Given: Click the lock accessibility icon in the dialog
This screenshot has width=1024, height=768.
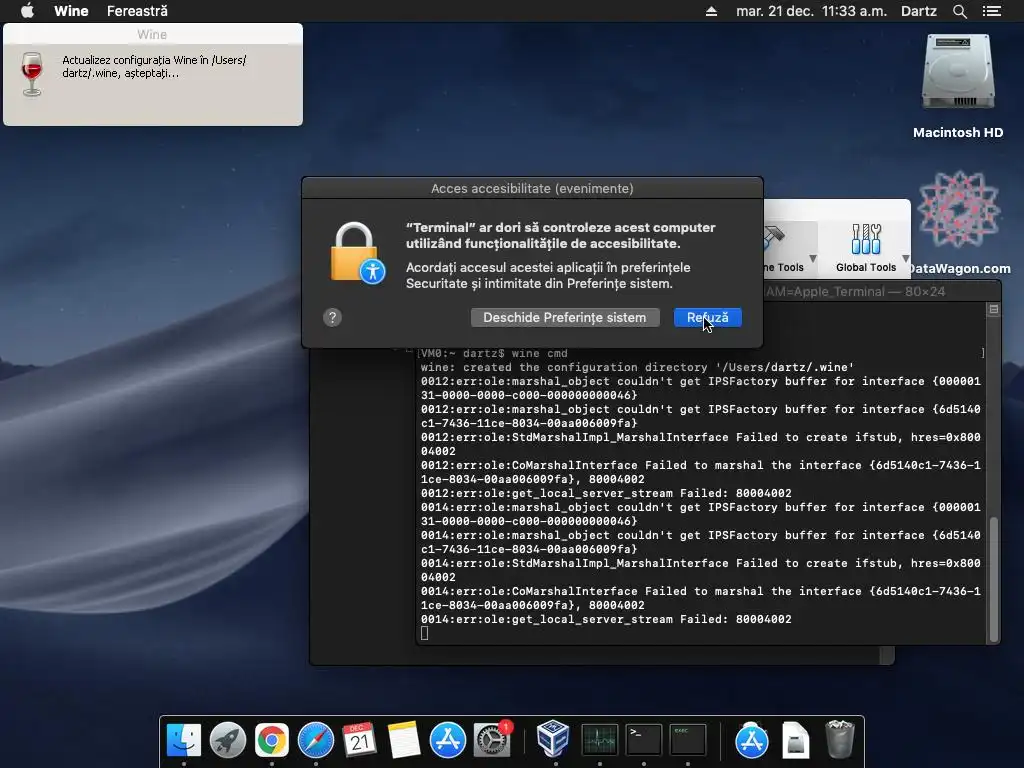Looking at the screenshot, I should tap(357, 253).
